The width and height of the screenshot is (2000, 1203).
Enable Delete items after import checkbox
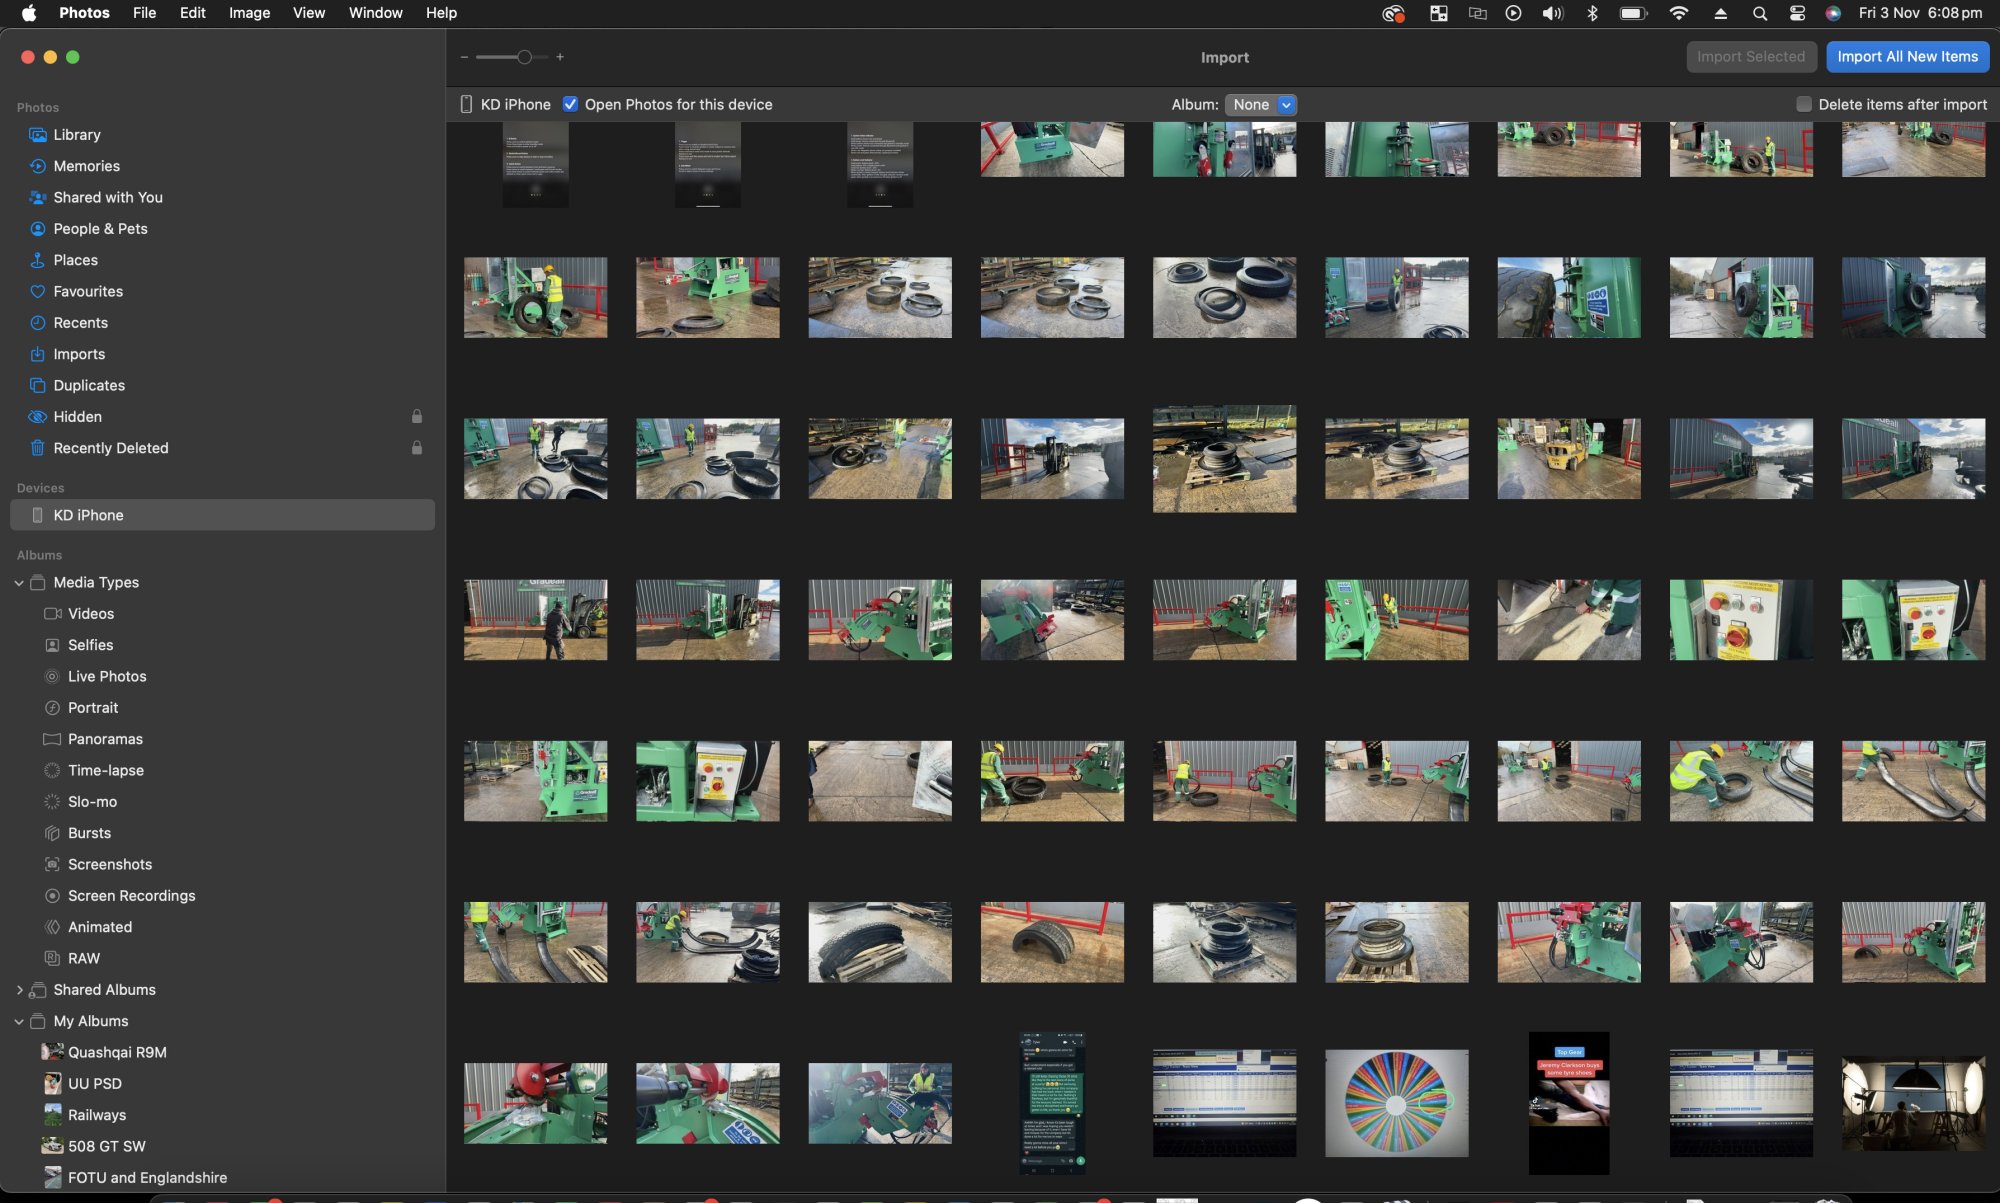pos(1803,104)
